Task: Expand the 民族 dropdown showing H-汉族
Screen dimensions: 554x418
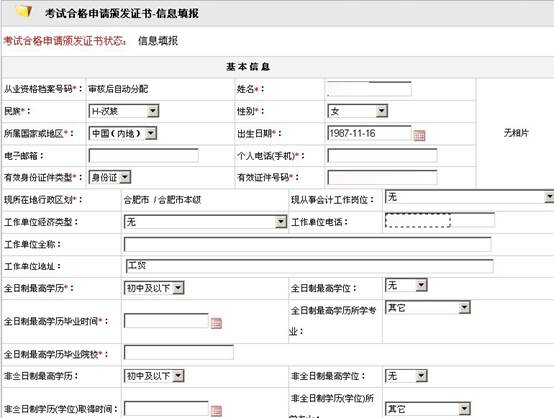Action: pyautogui.click(x=124, y=111)
